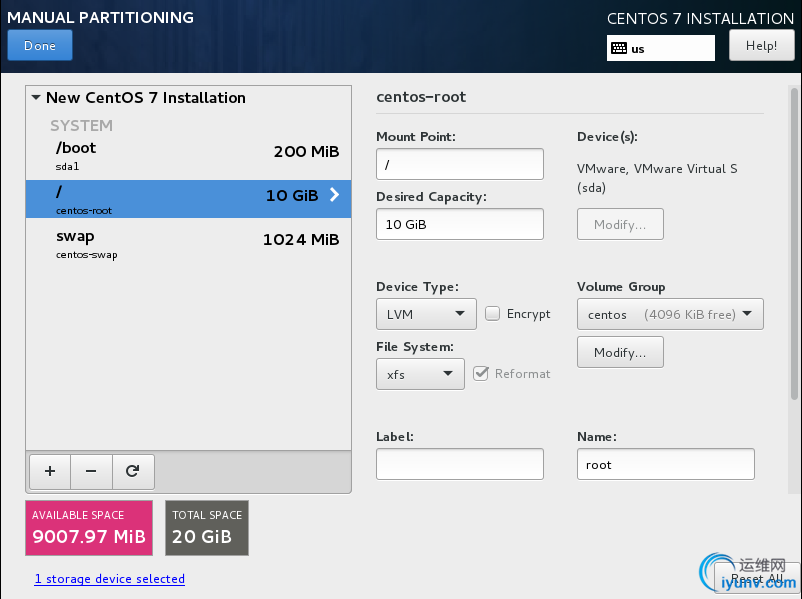Select the / centos-root partition
The width and height of the screenshot is (802, 599).
click(188, 199)
